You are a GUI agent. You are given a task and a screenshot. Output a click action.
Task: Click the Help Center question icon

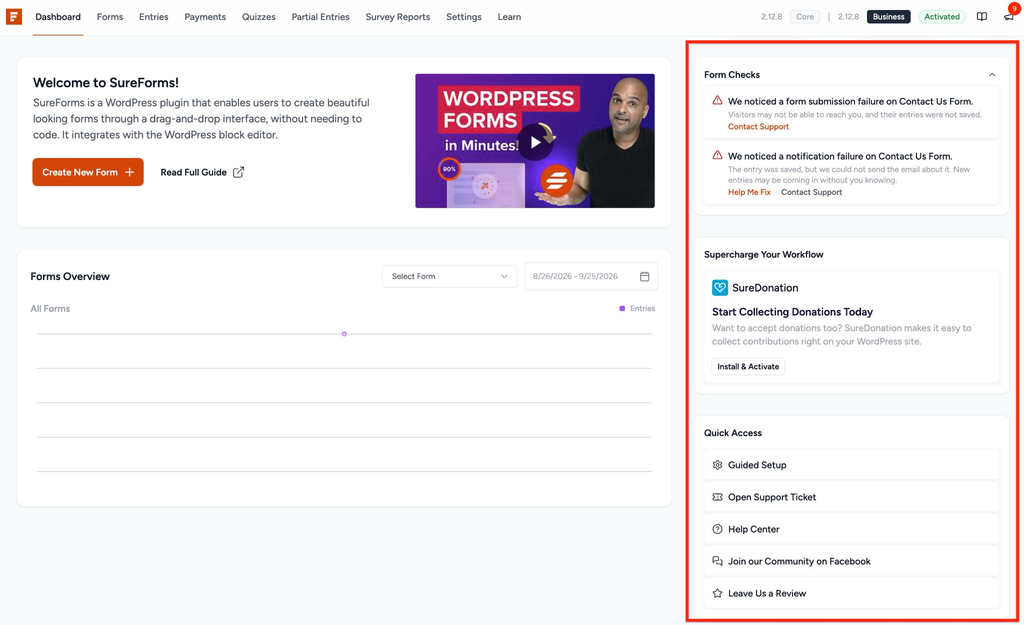coord(717,529)
